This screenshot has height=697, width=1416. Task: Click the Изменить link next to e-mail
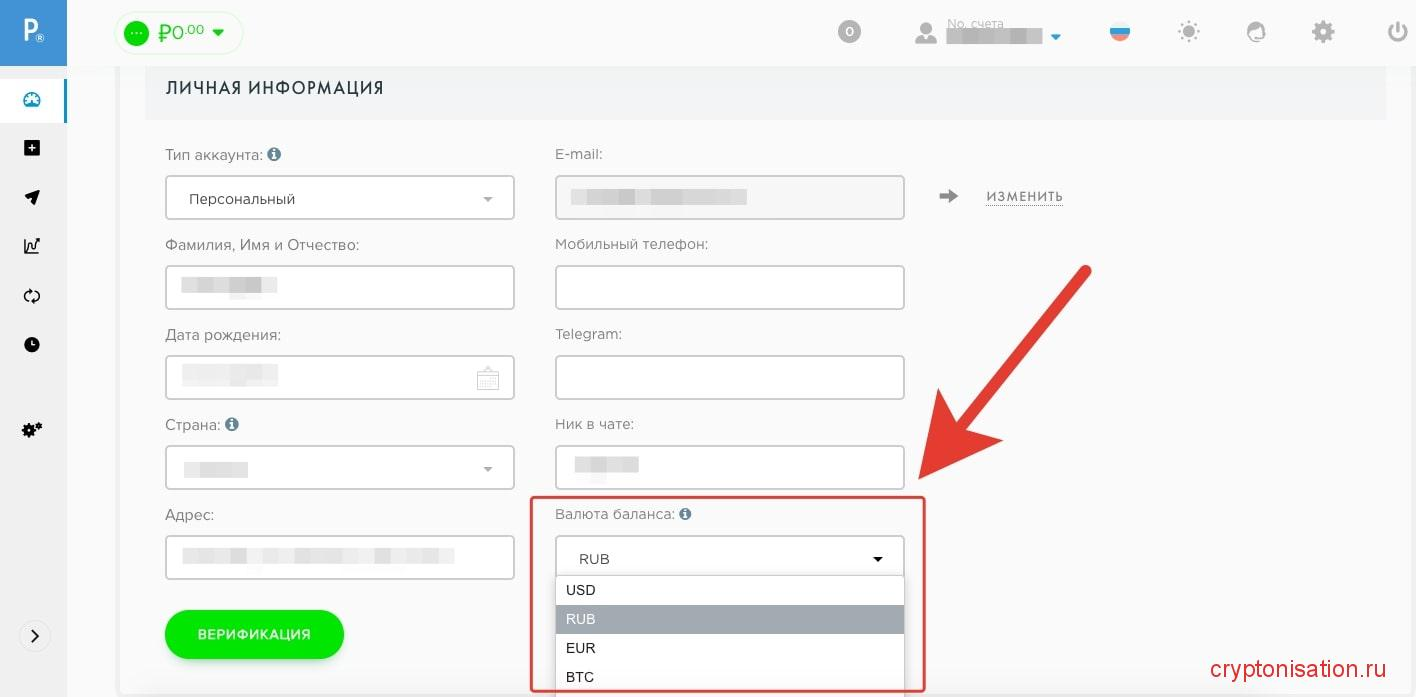(x=1024, y=197)
